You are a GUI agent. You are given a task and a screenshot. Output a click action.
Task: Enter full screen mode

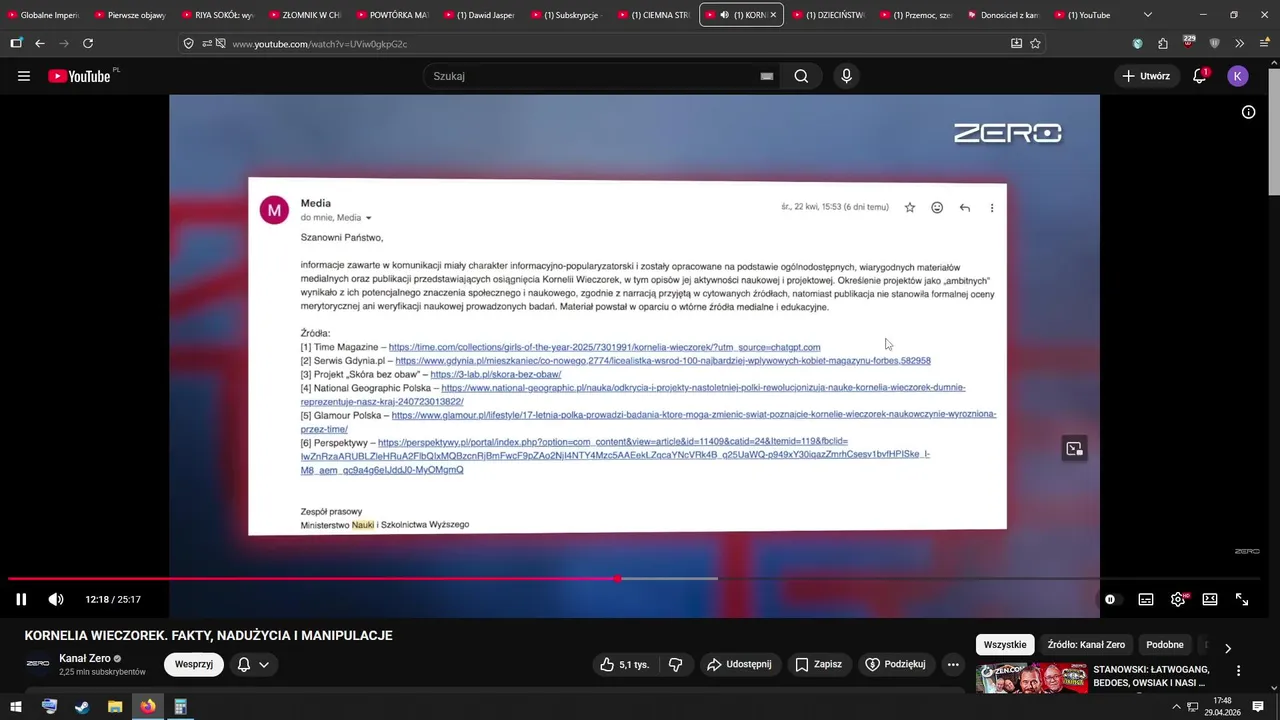(x=1242, y=599)
